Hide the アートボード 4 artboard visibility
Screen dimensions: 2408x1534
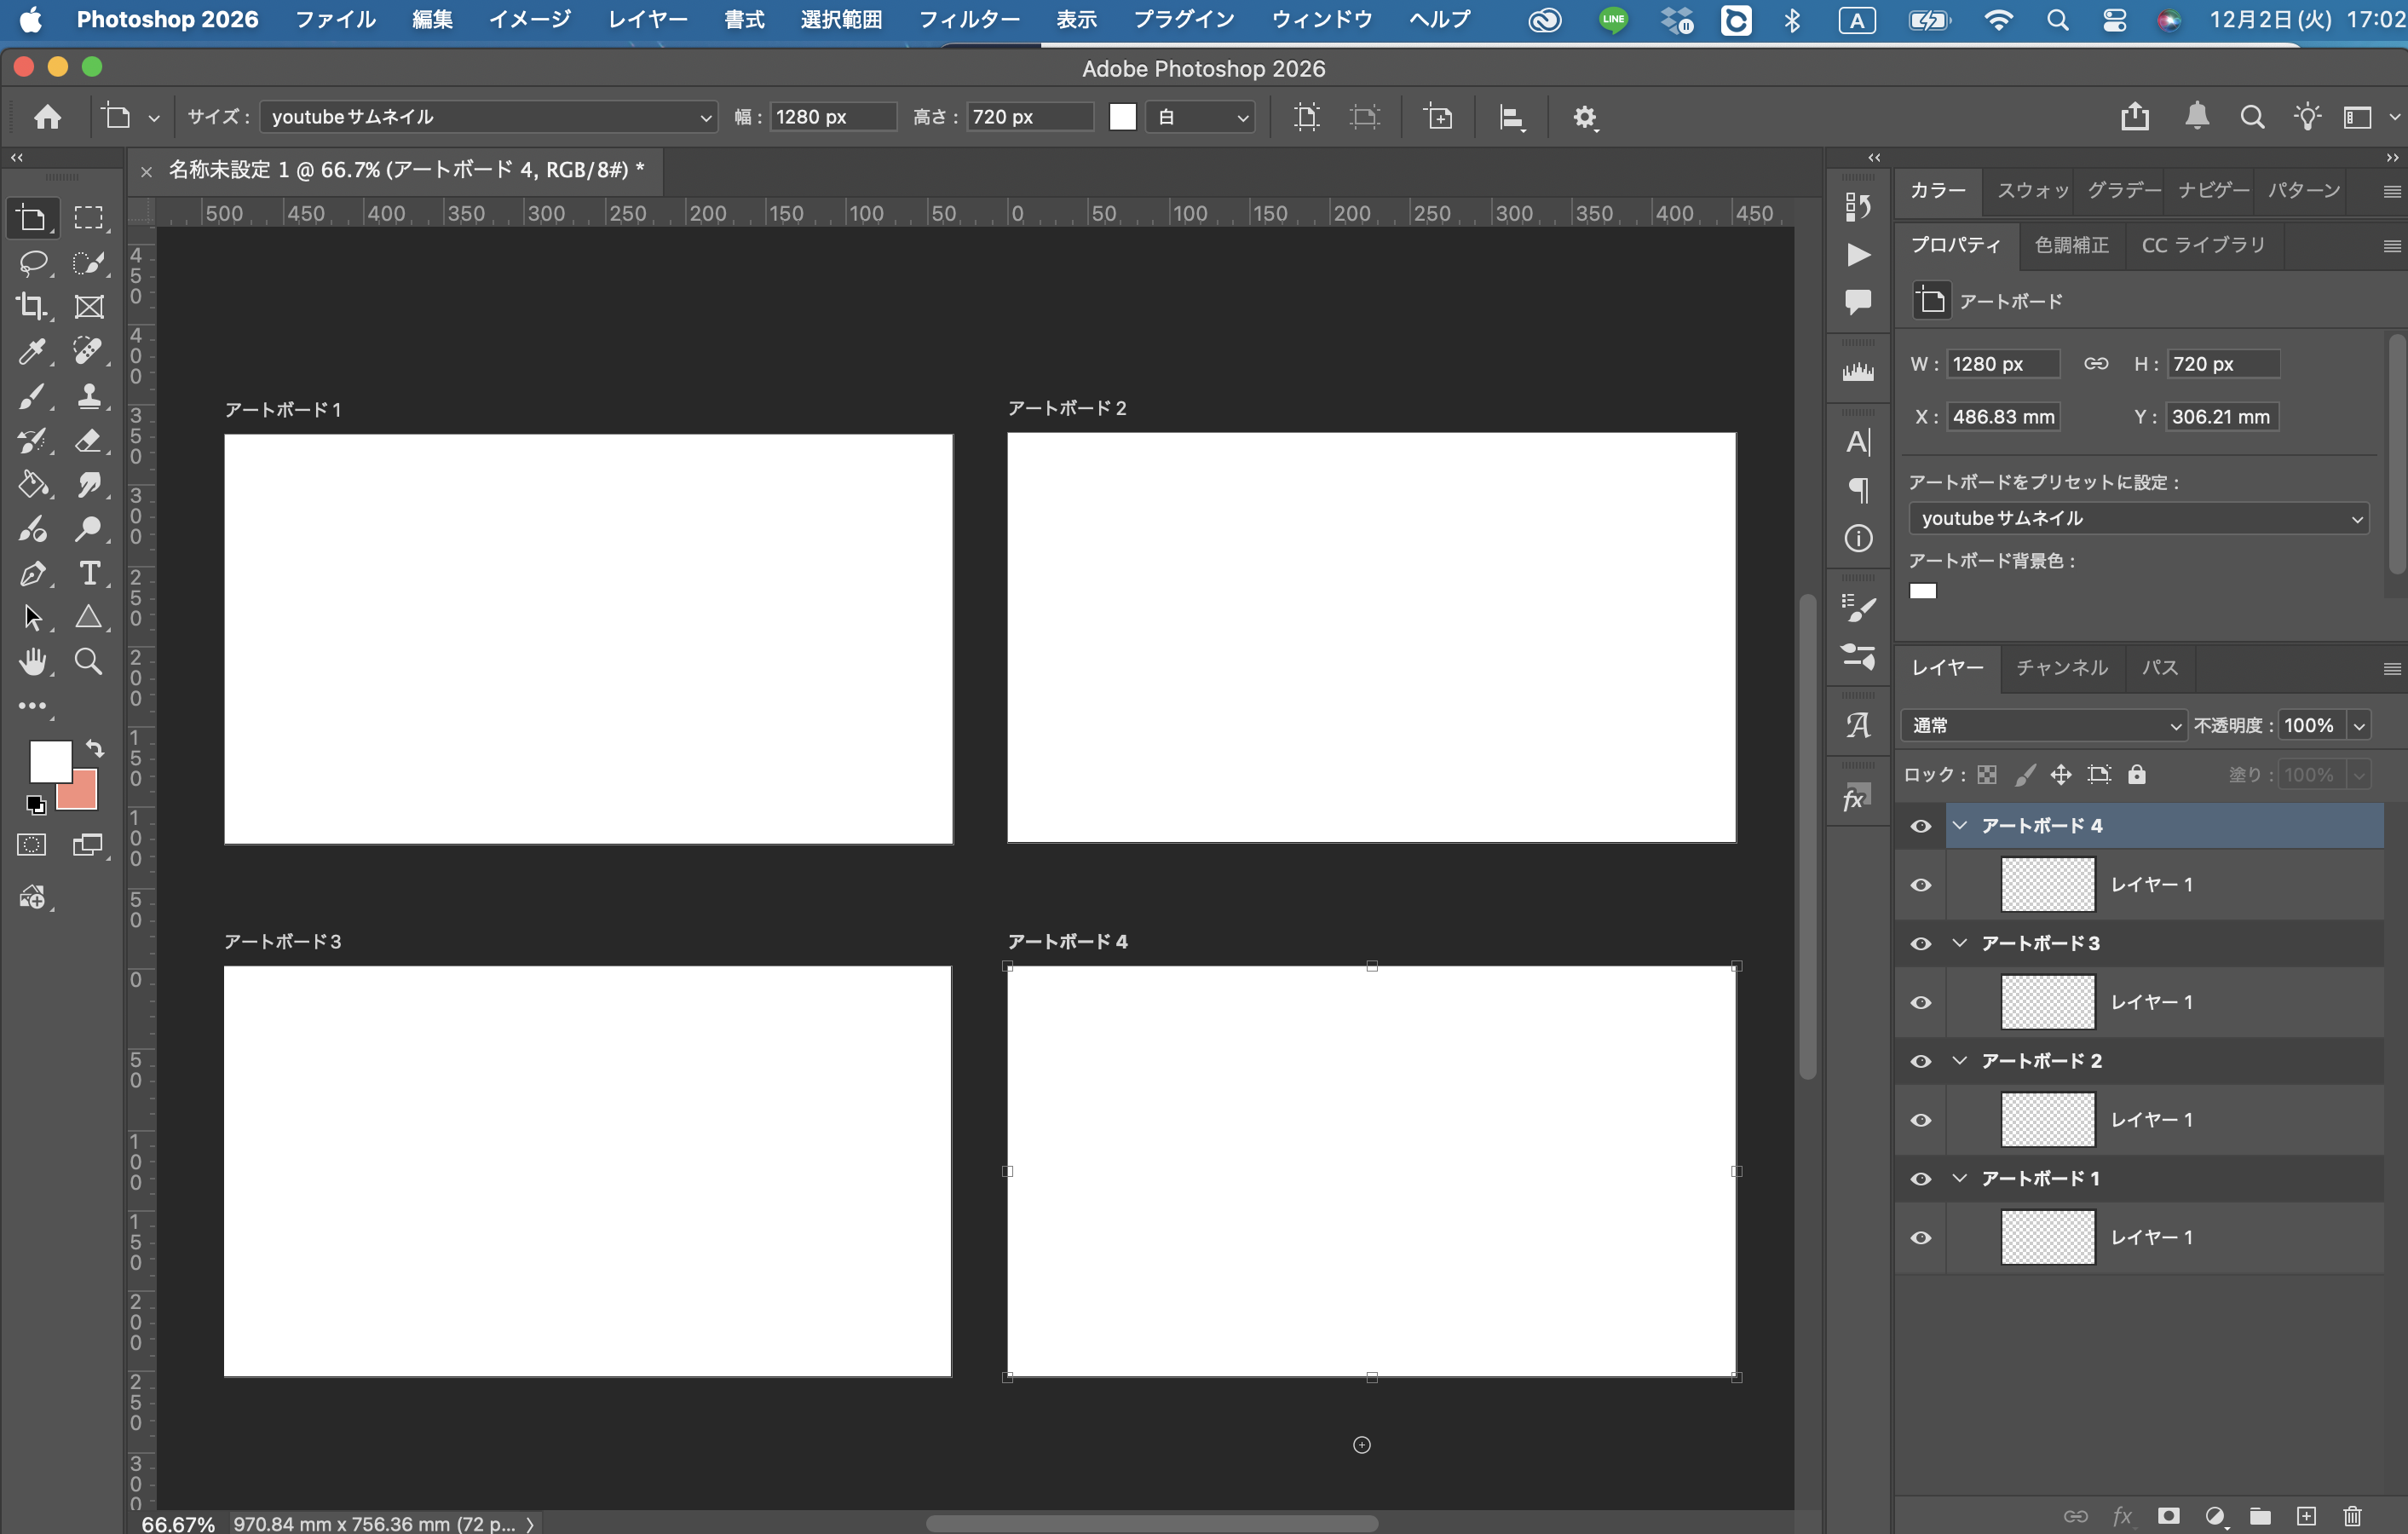[1920, 826]
